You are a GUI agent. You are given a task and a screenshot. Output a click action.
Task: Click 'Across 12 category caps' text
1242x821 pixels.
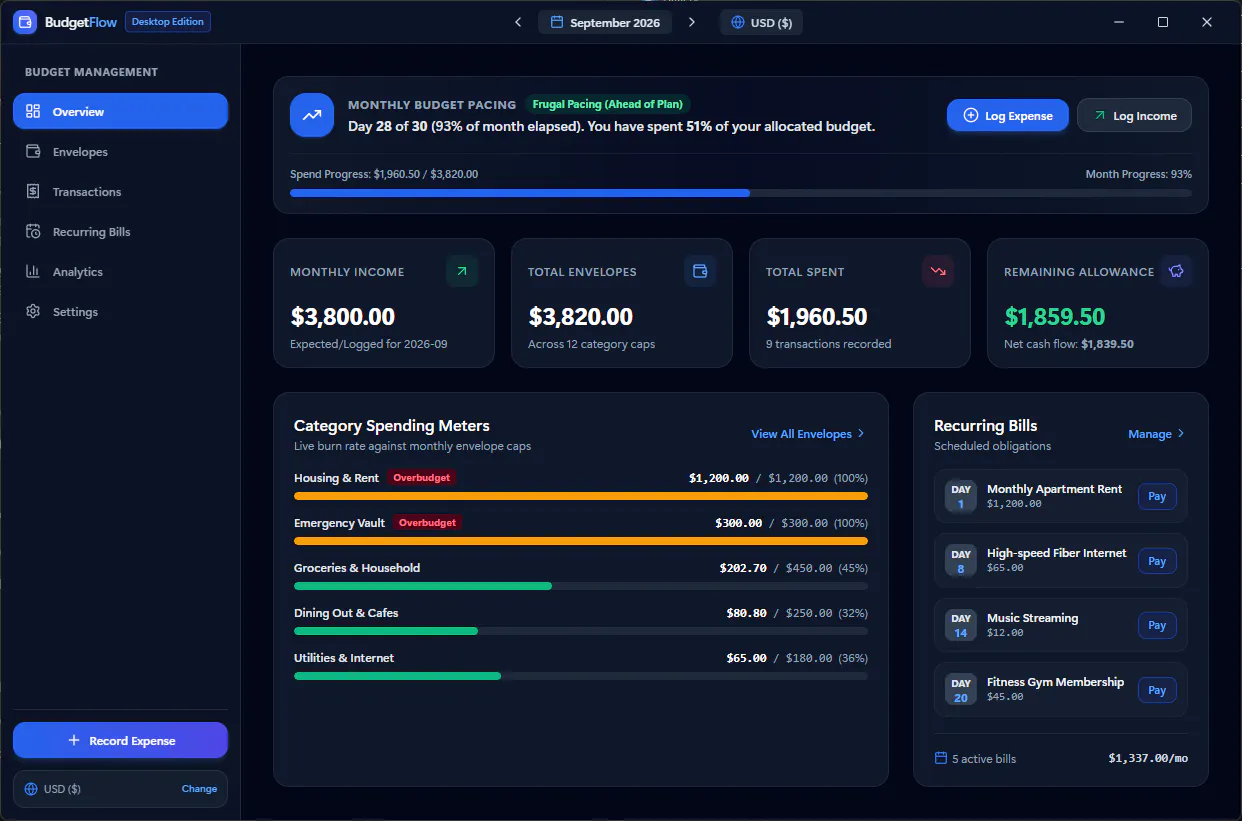(591, 344)
